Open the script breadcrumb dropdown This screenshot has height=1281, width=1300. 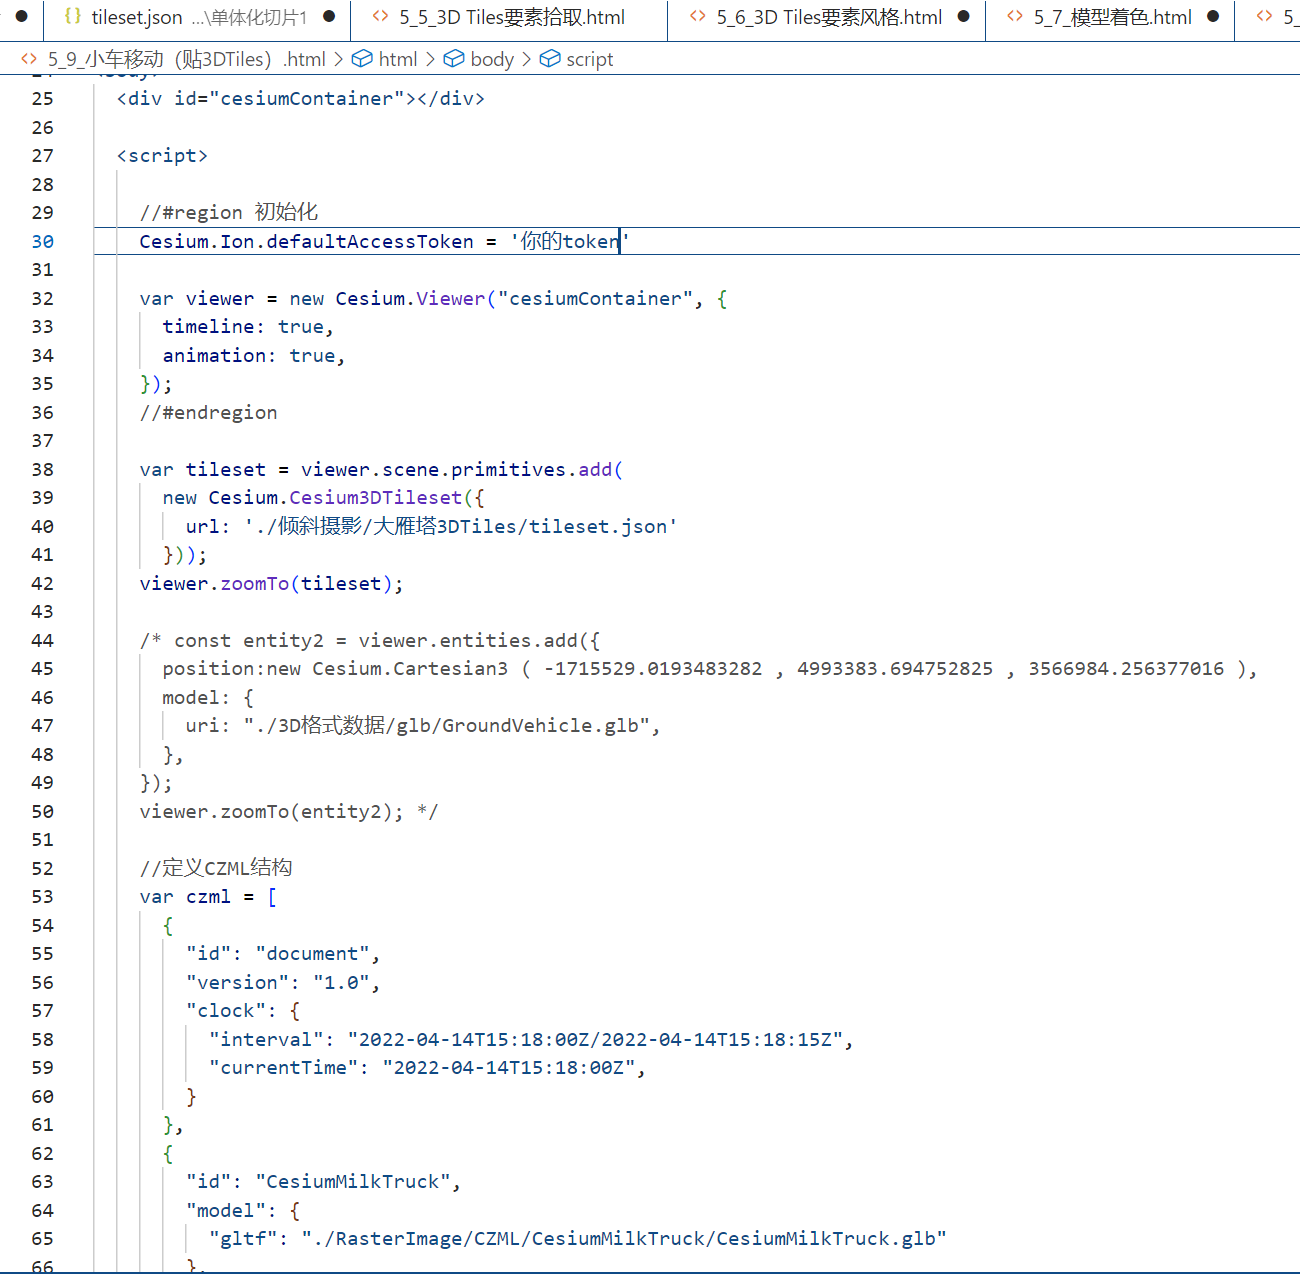[590, 59]
